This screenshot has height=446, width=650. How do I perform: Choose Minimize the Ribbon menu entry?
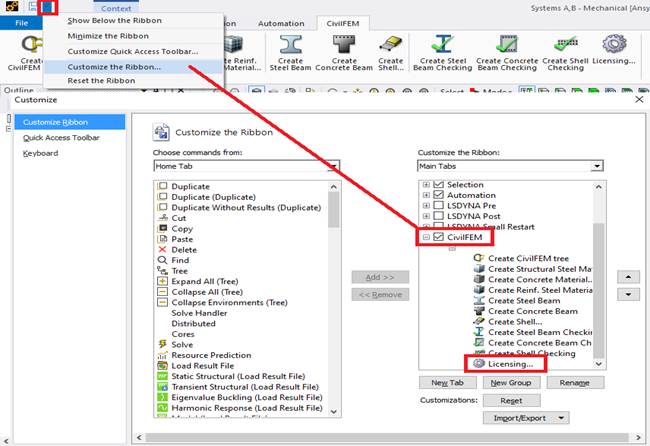pos(108,36)
